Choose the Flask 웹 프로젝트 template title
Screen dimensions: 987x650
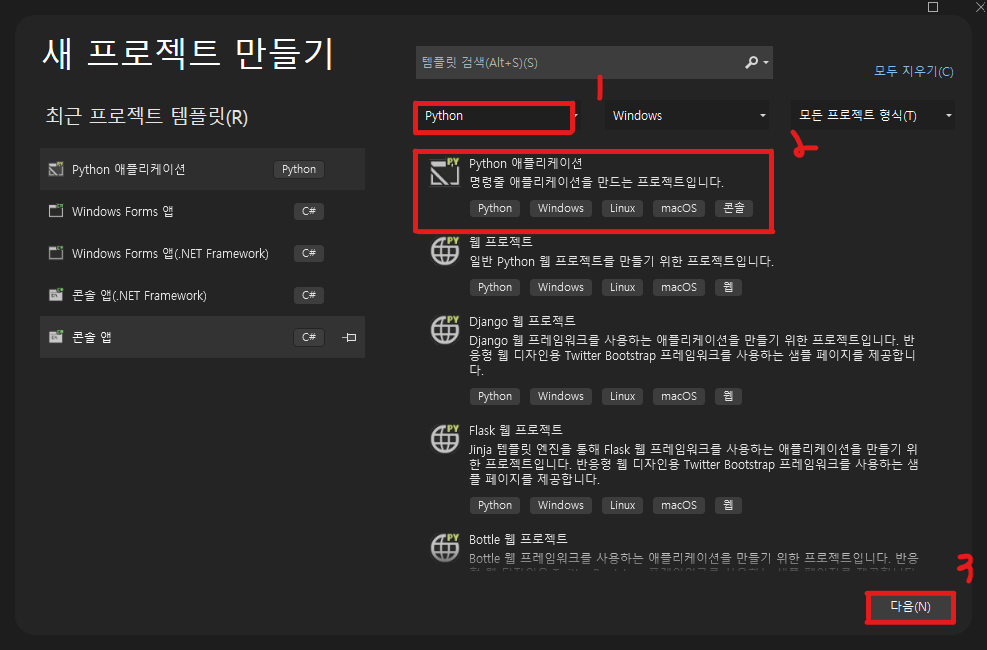[516, 430]
